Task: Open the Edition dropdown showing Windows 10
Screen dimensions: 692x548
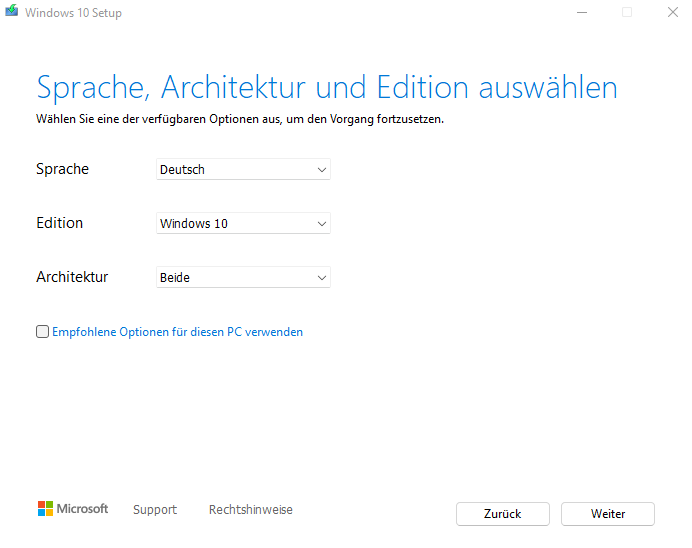Action: (243, 224)
